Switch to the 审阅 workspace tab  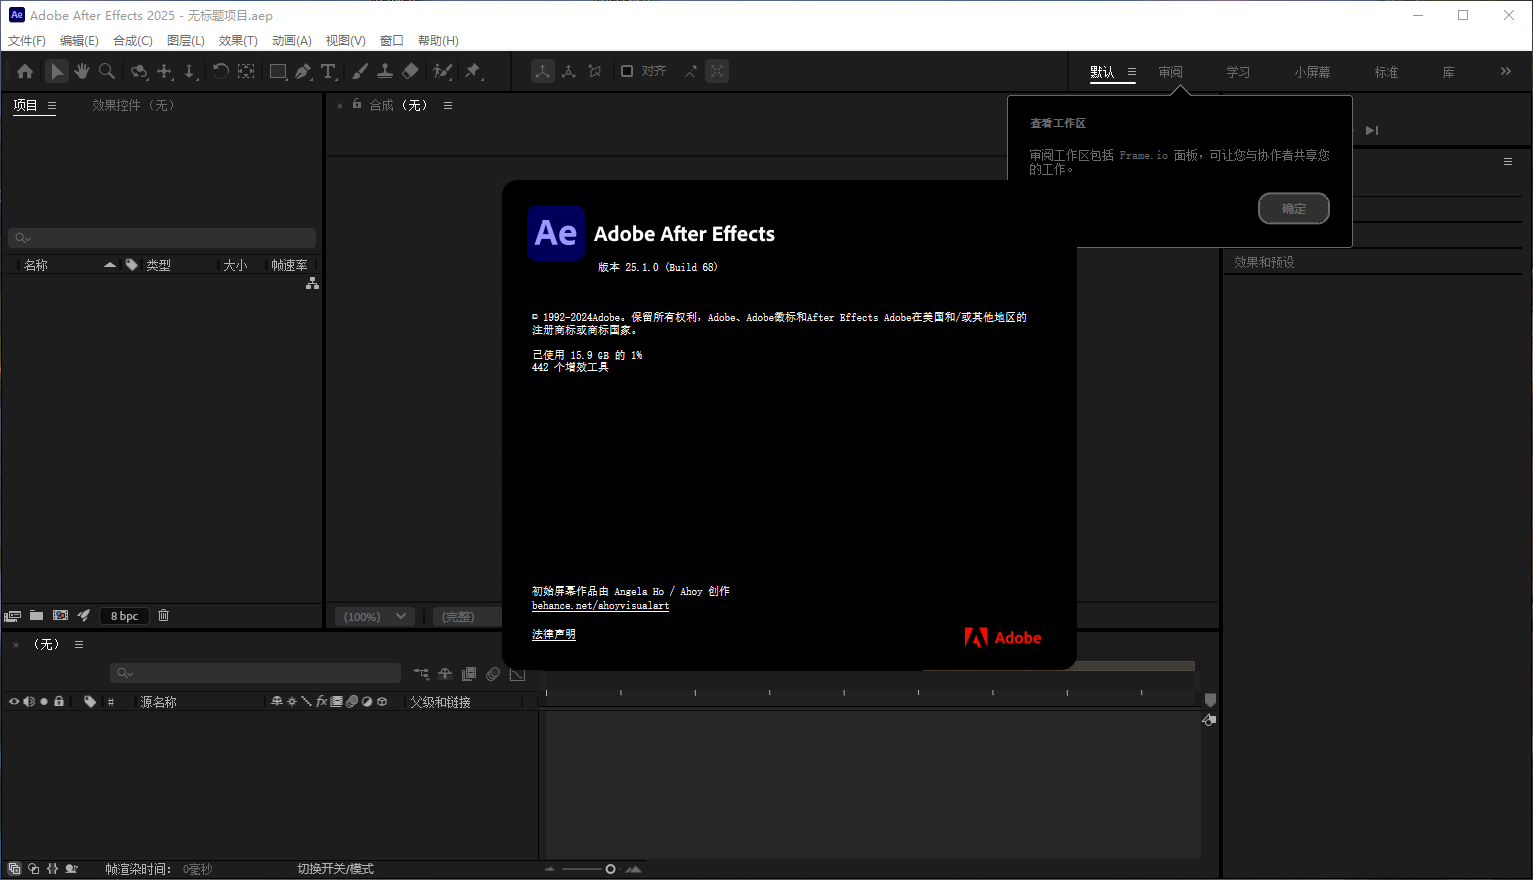coord(1171,72)
